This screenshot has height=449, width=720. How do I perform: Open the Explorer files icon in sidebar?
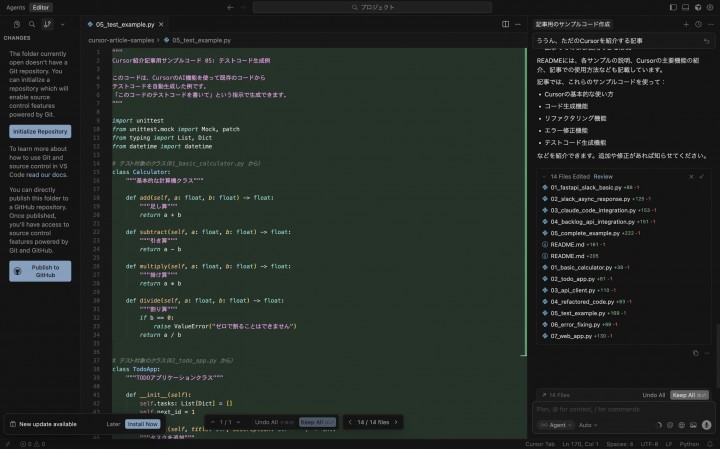coord(16,23)
